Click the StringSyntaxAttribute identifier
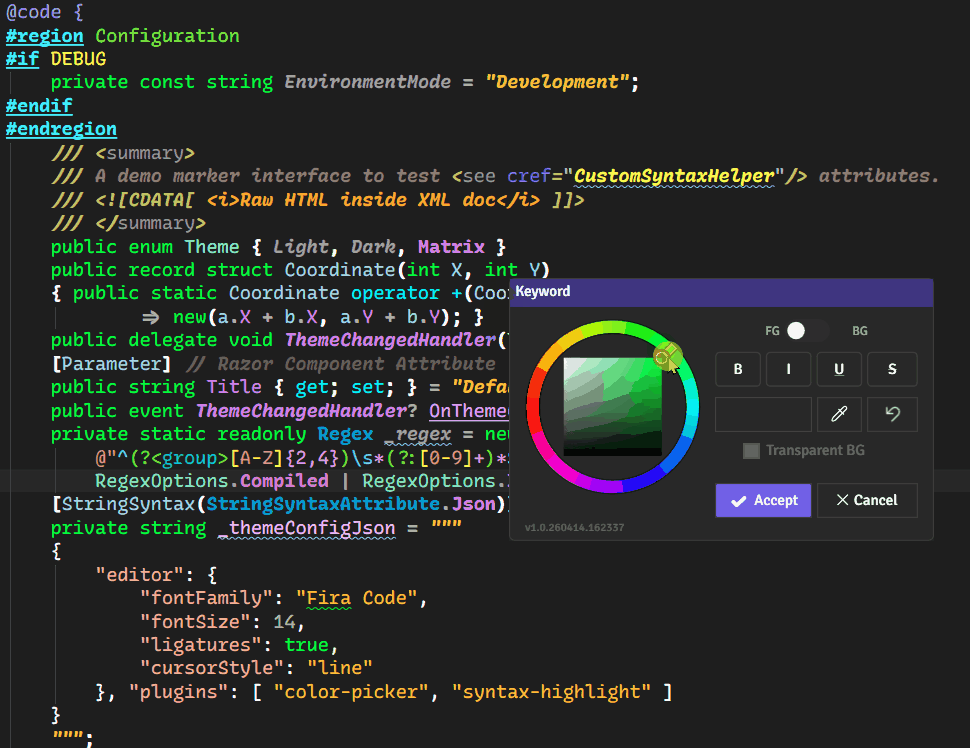970x748 pixels. [323, 504]
